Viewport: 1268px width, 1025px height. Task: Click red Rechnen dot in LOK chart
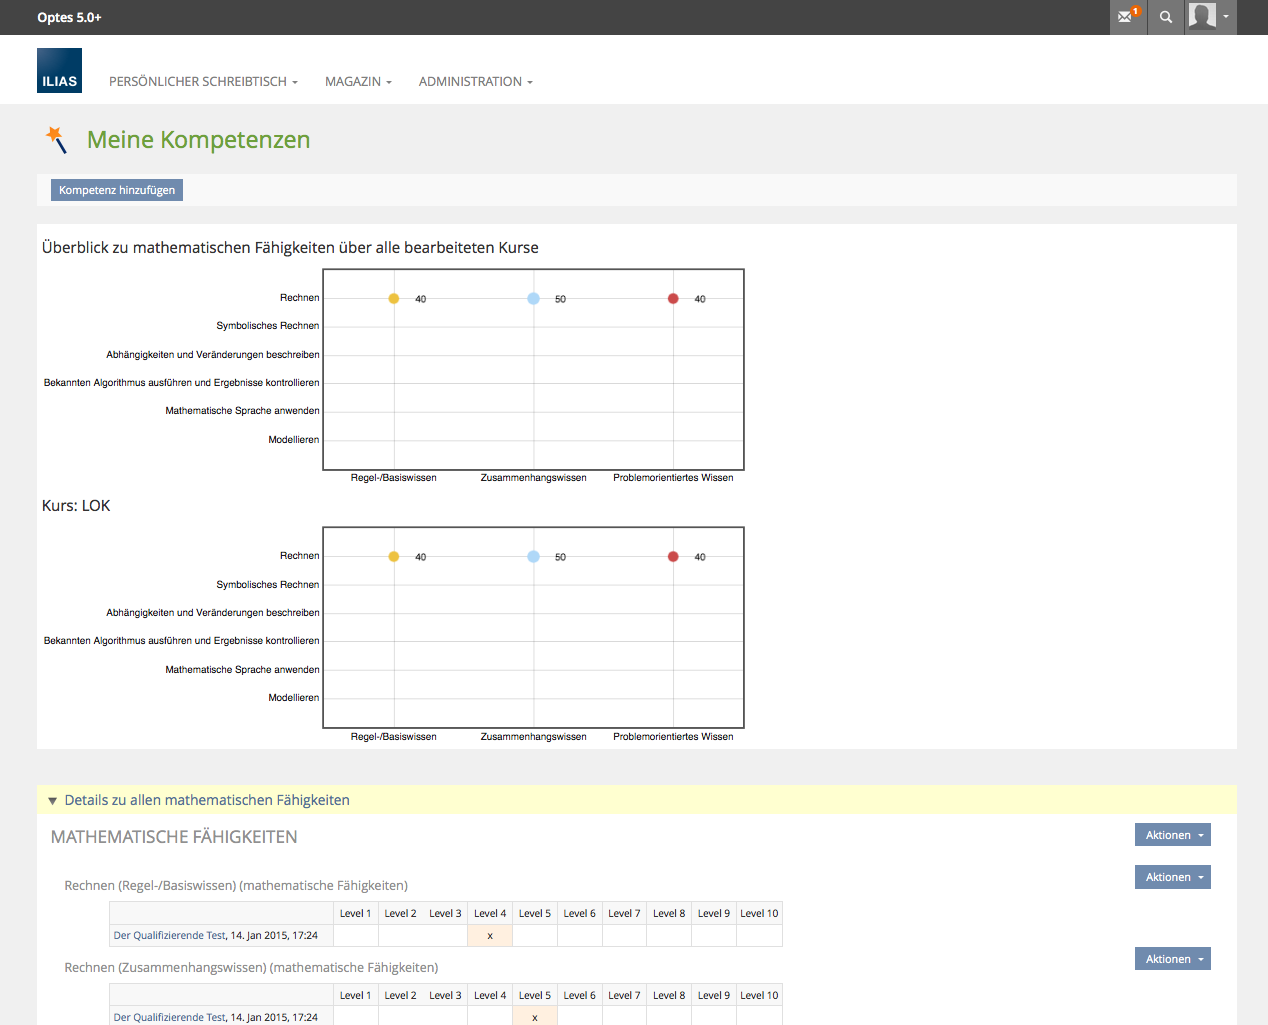tap(673, 557)
